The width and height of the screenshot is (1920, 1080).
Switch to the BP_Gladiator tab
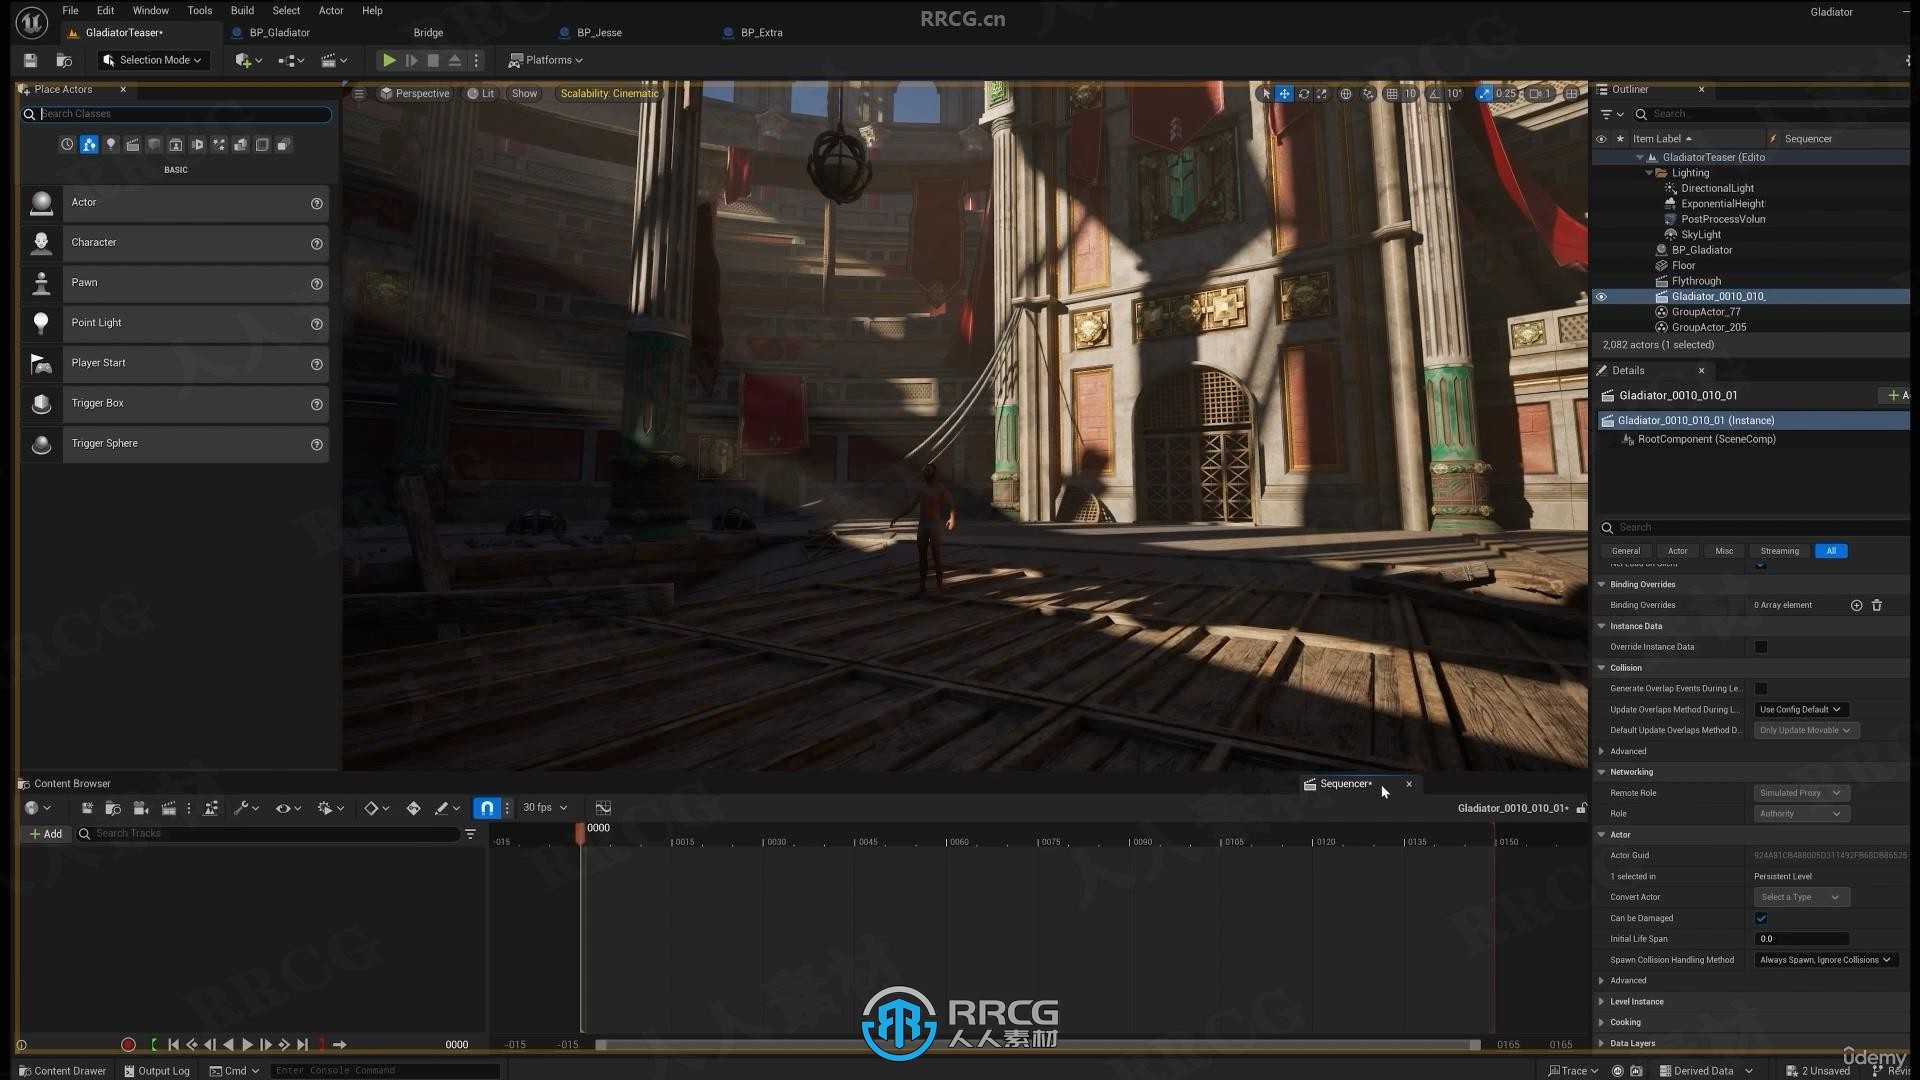pos(279,33)
